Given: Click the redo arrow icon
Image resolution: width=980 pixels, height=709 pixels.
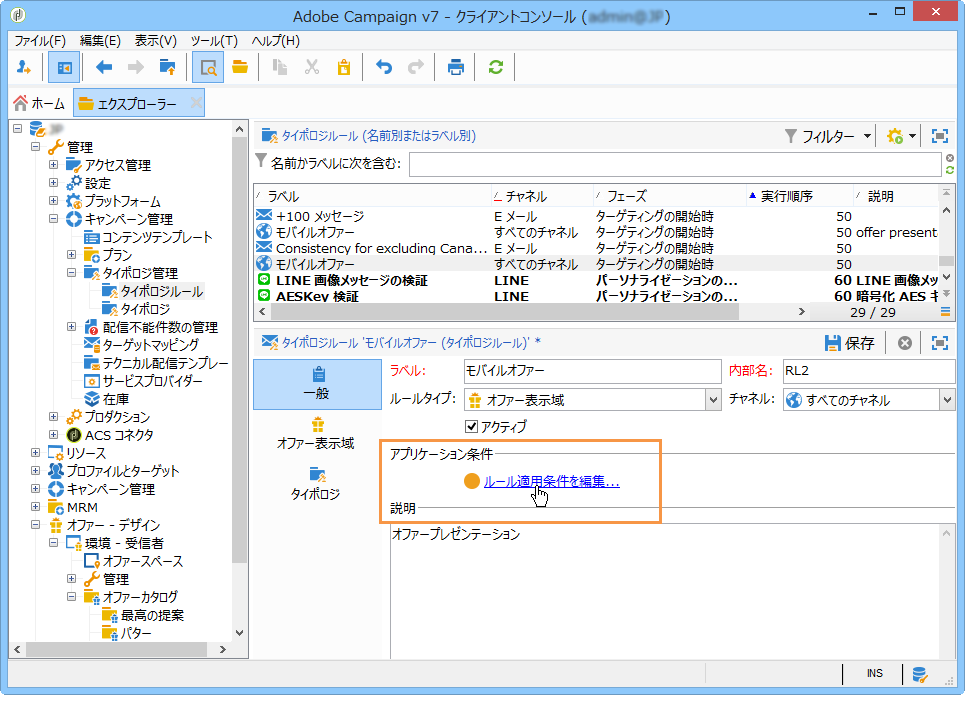Looking at the screenshot, I should (x=416, y=68).
